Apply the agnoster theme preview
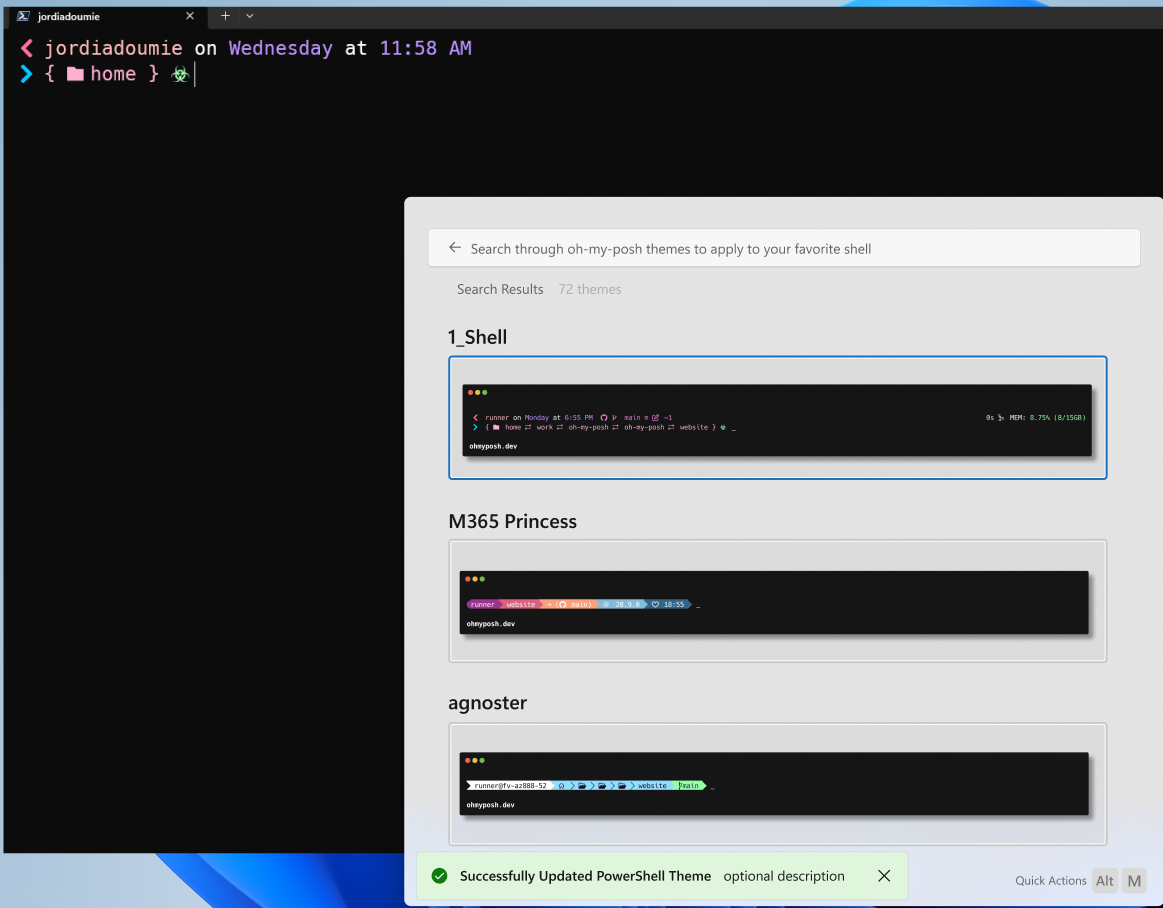Screen dimensions: 1163x908 (777, 784)
